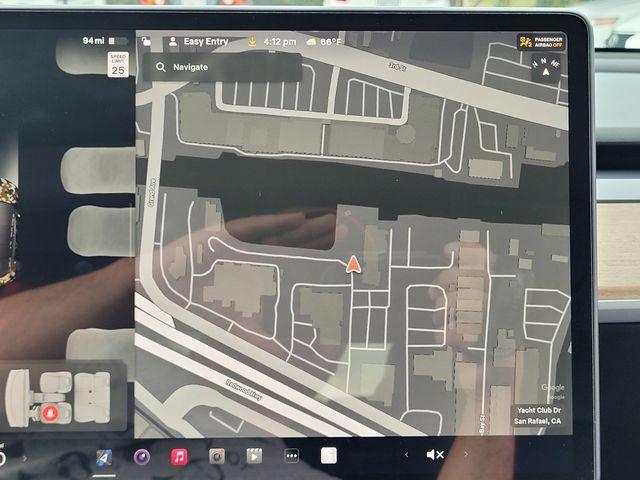The height and width of the screenshot is (480, 640).
Task: Open the dashcam icon in the dock
Action: point(216,456)
